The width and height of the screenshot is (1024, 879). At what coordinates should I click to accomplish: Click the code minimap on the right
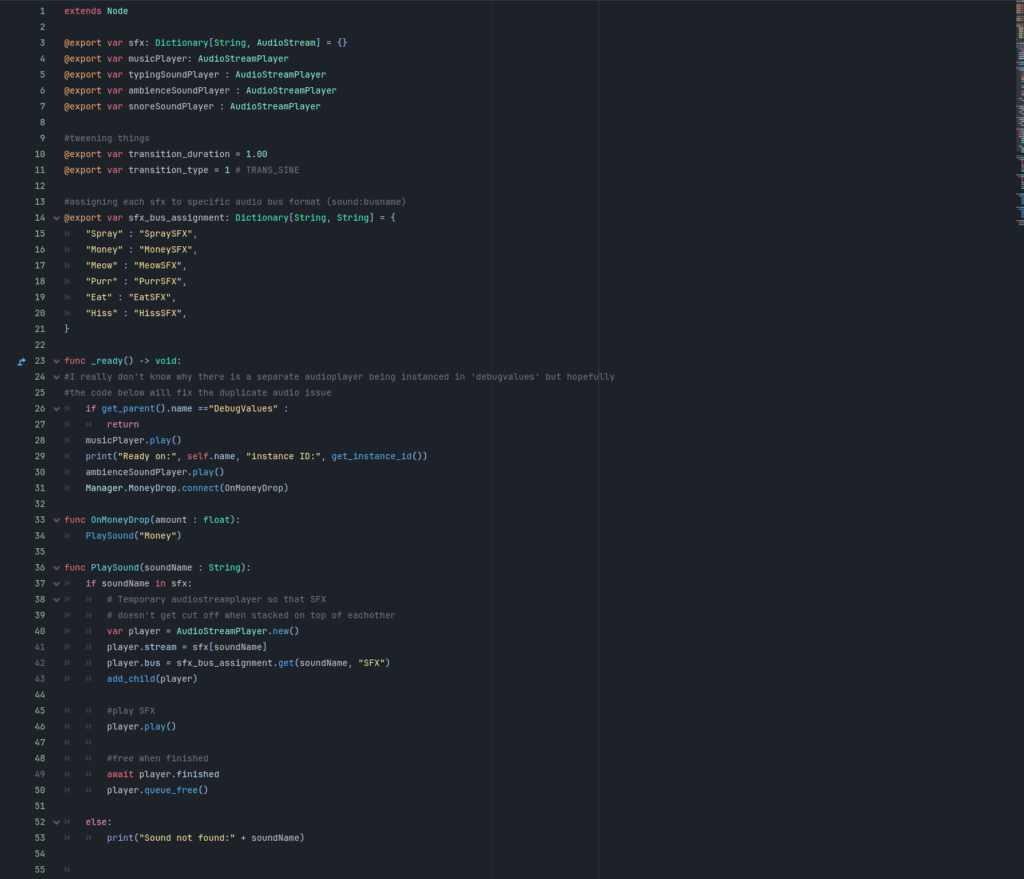pos(1017,100)
